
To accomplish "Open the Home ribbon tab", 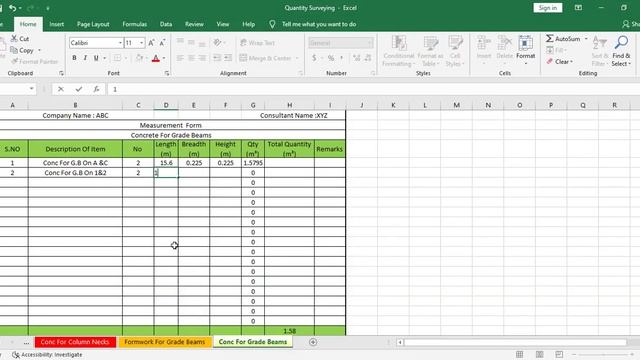I will pos(28,24).
